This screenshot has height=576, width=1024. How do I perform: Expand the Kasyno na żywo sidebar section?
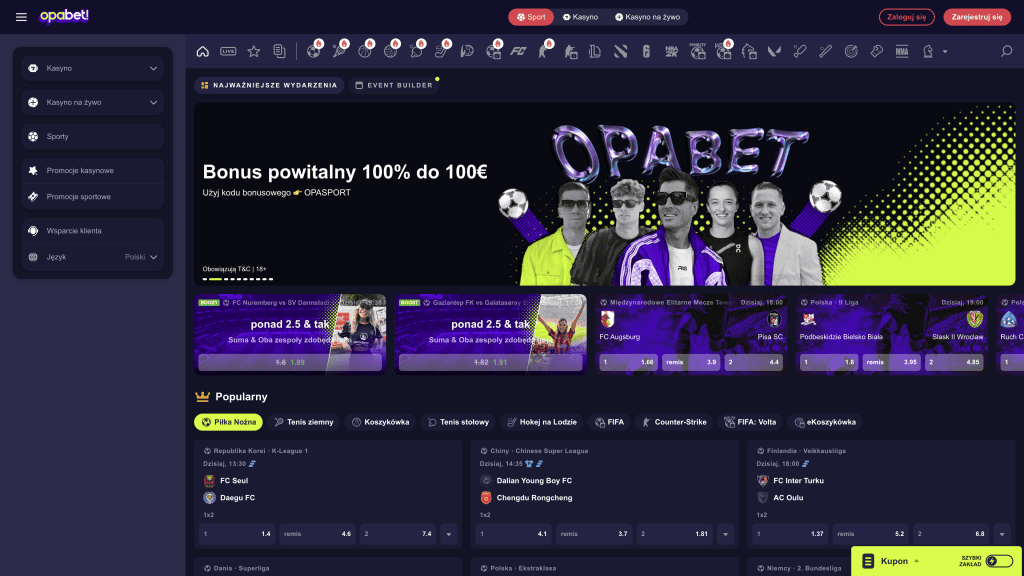93,103
